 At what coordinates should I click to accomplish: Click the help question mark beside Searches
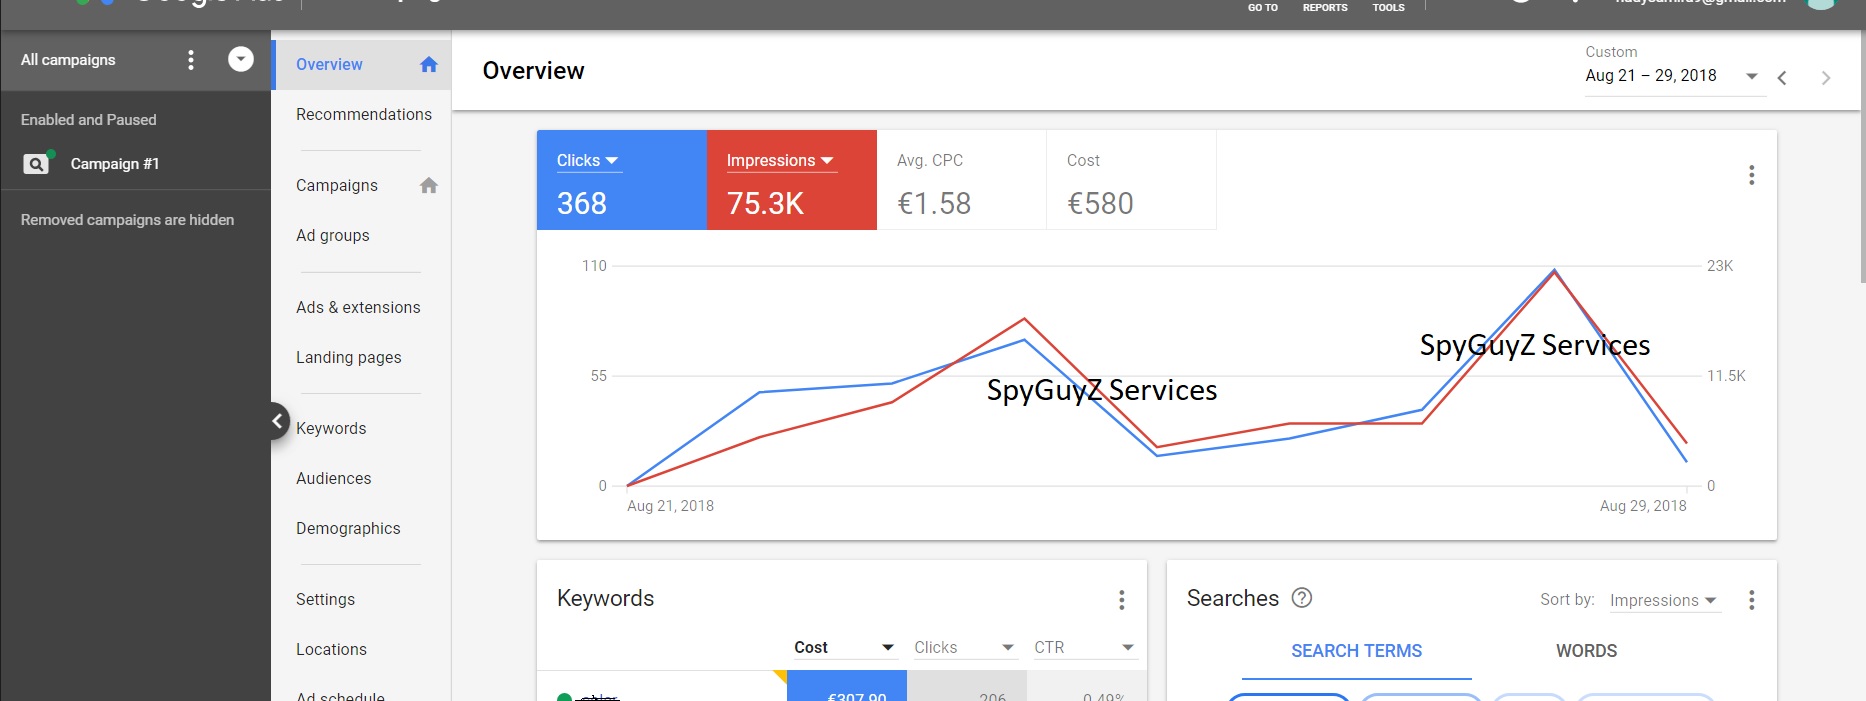(1302, 598)
